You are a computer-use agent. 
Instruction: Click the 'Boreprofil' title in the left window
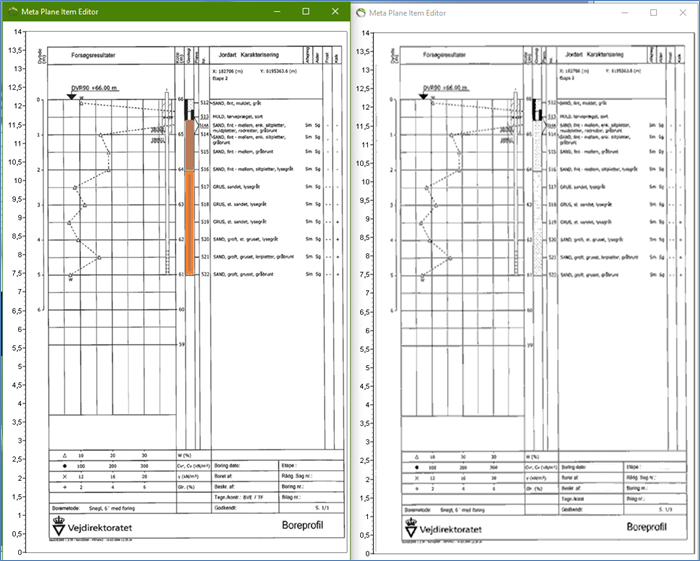tap(302, 525)
